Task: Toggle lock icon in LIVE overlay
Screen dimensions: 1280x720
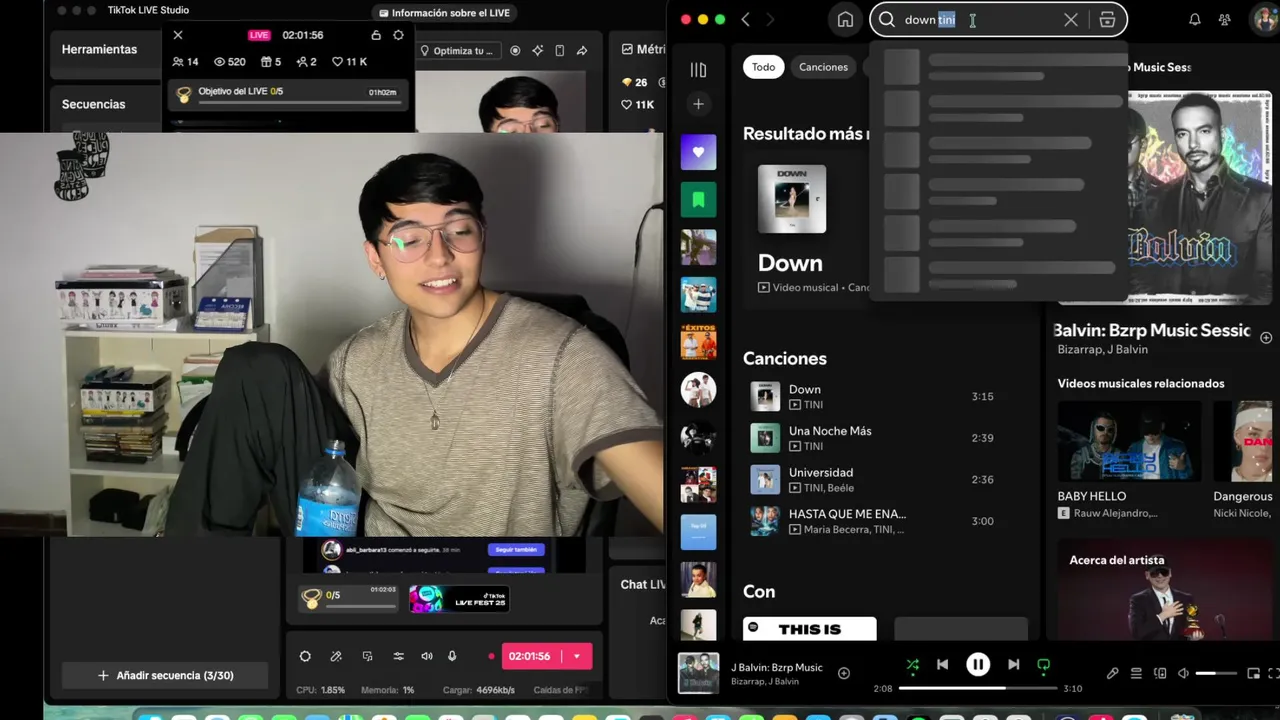Action: [376, 35]
